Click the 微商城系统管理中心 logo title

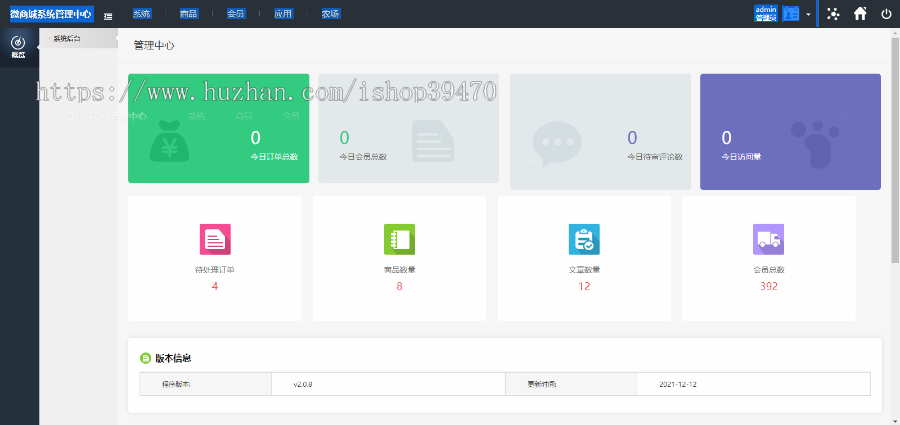52,14
